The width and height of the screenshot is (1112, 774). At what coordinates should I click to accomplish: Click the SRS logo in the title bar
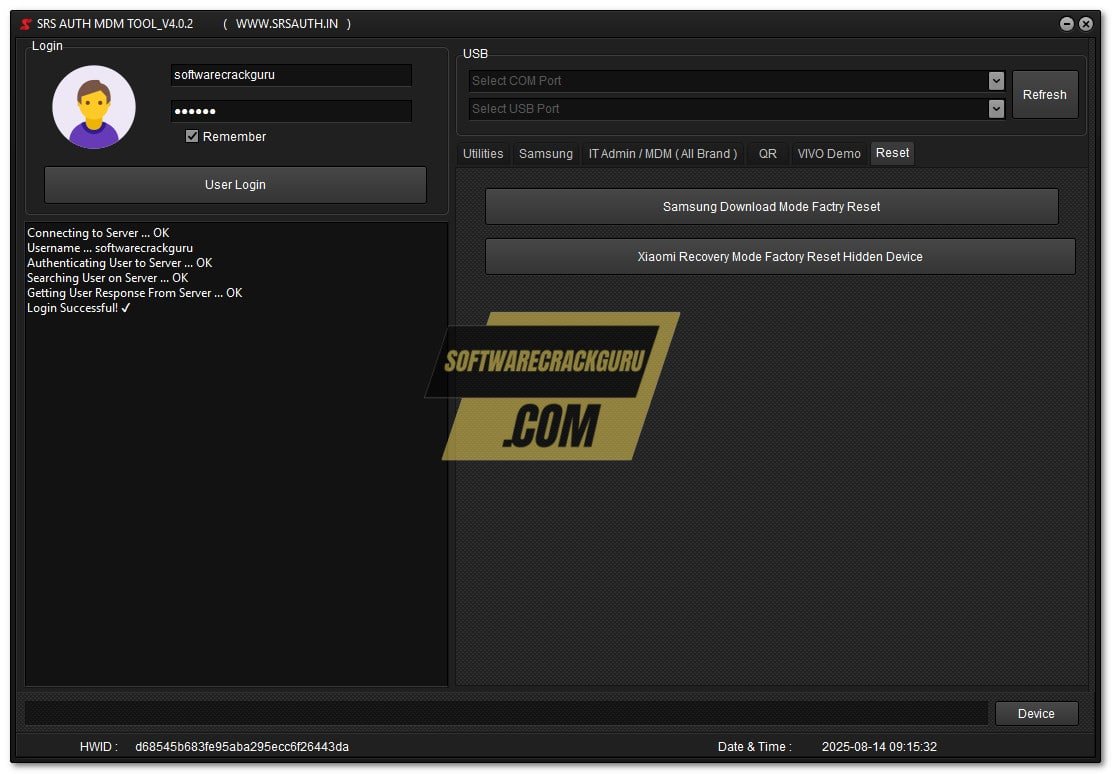pos(27,23)
